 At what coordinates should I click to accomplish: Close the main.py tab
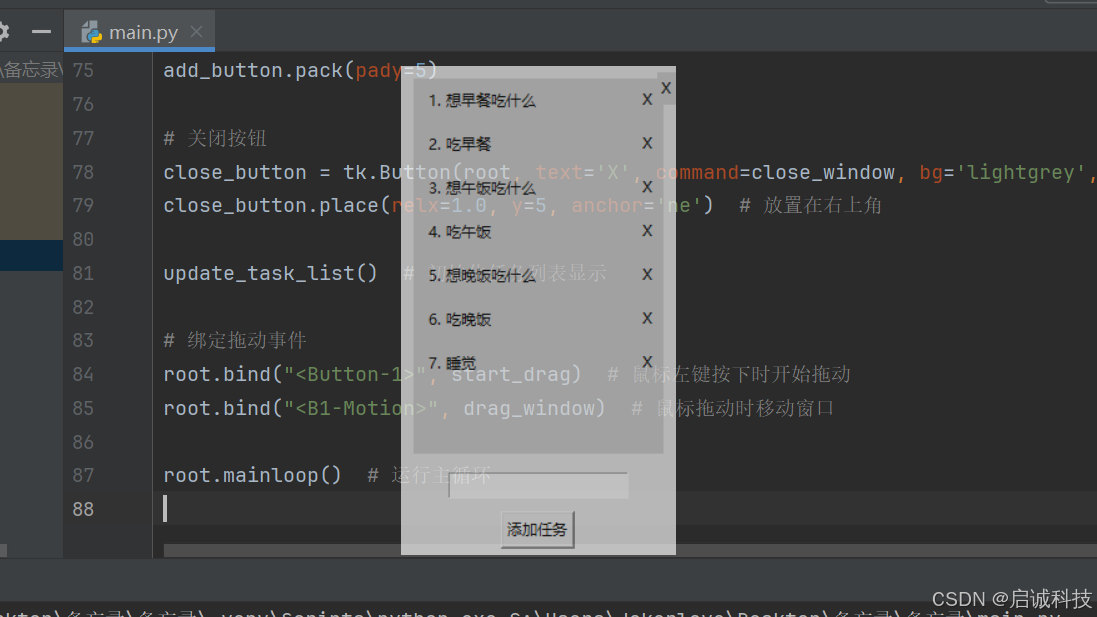pyautogui.click(x=197, y=31)
